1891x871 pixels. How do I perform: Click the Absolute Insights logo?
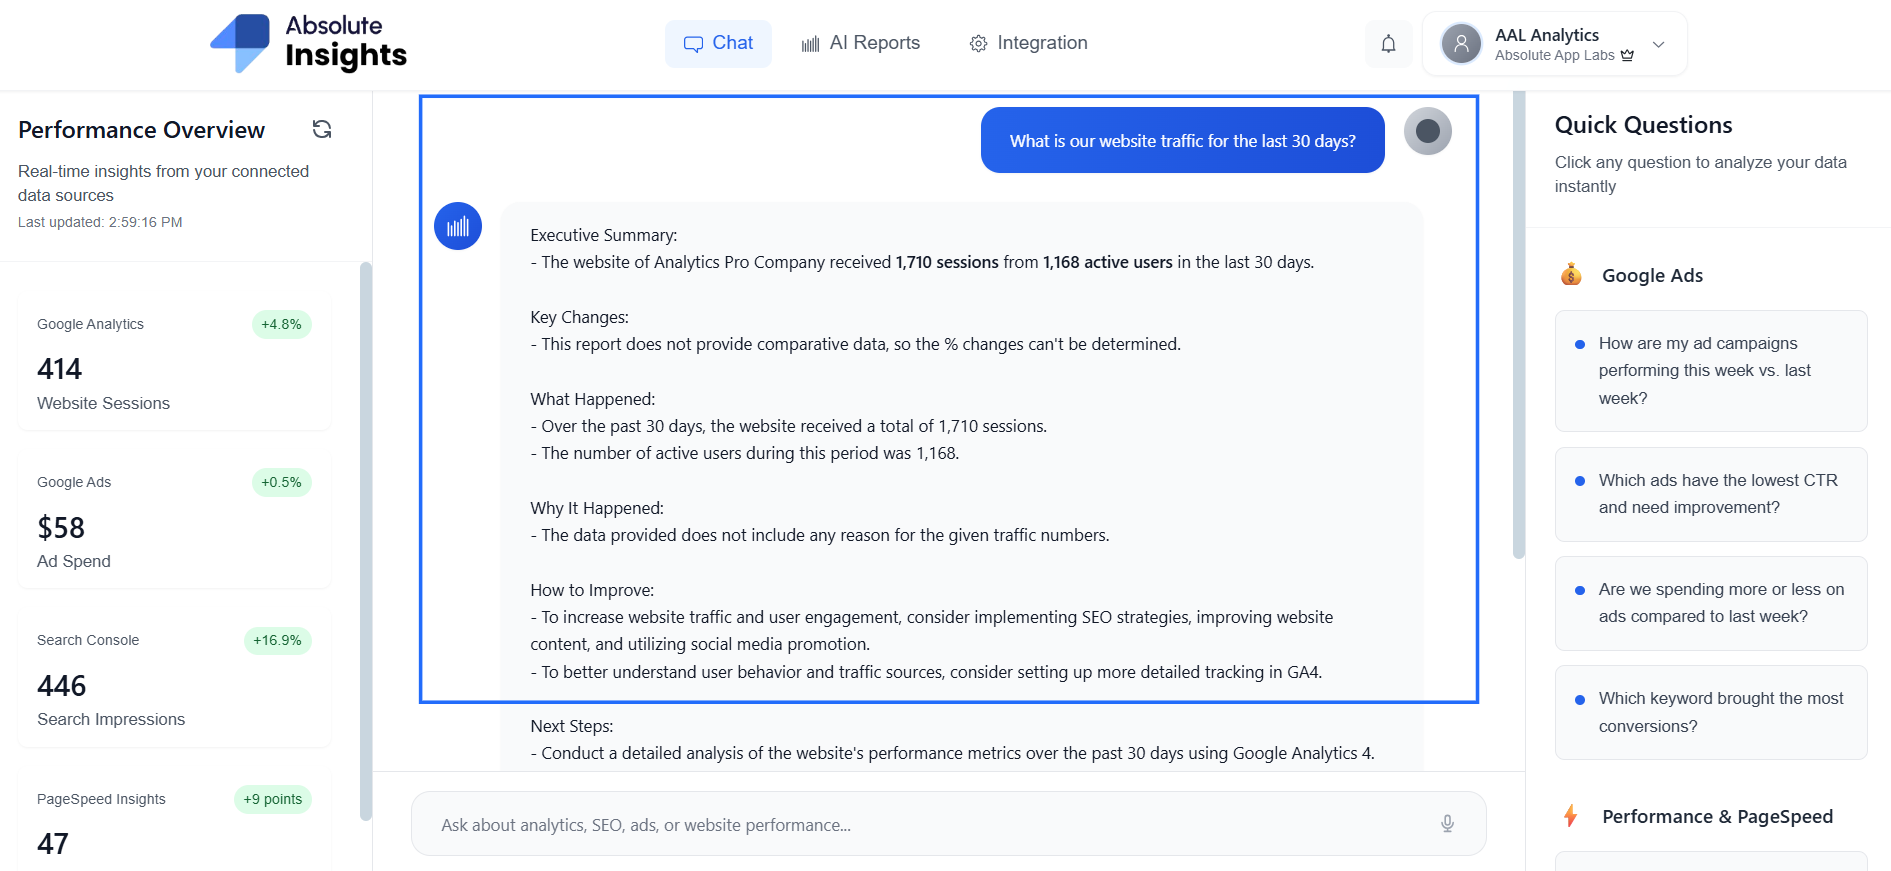tap(308, 44)
